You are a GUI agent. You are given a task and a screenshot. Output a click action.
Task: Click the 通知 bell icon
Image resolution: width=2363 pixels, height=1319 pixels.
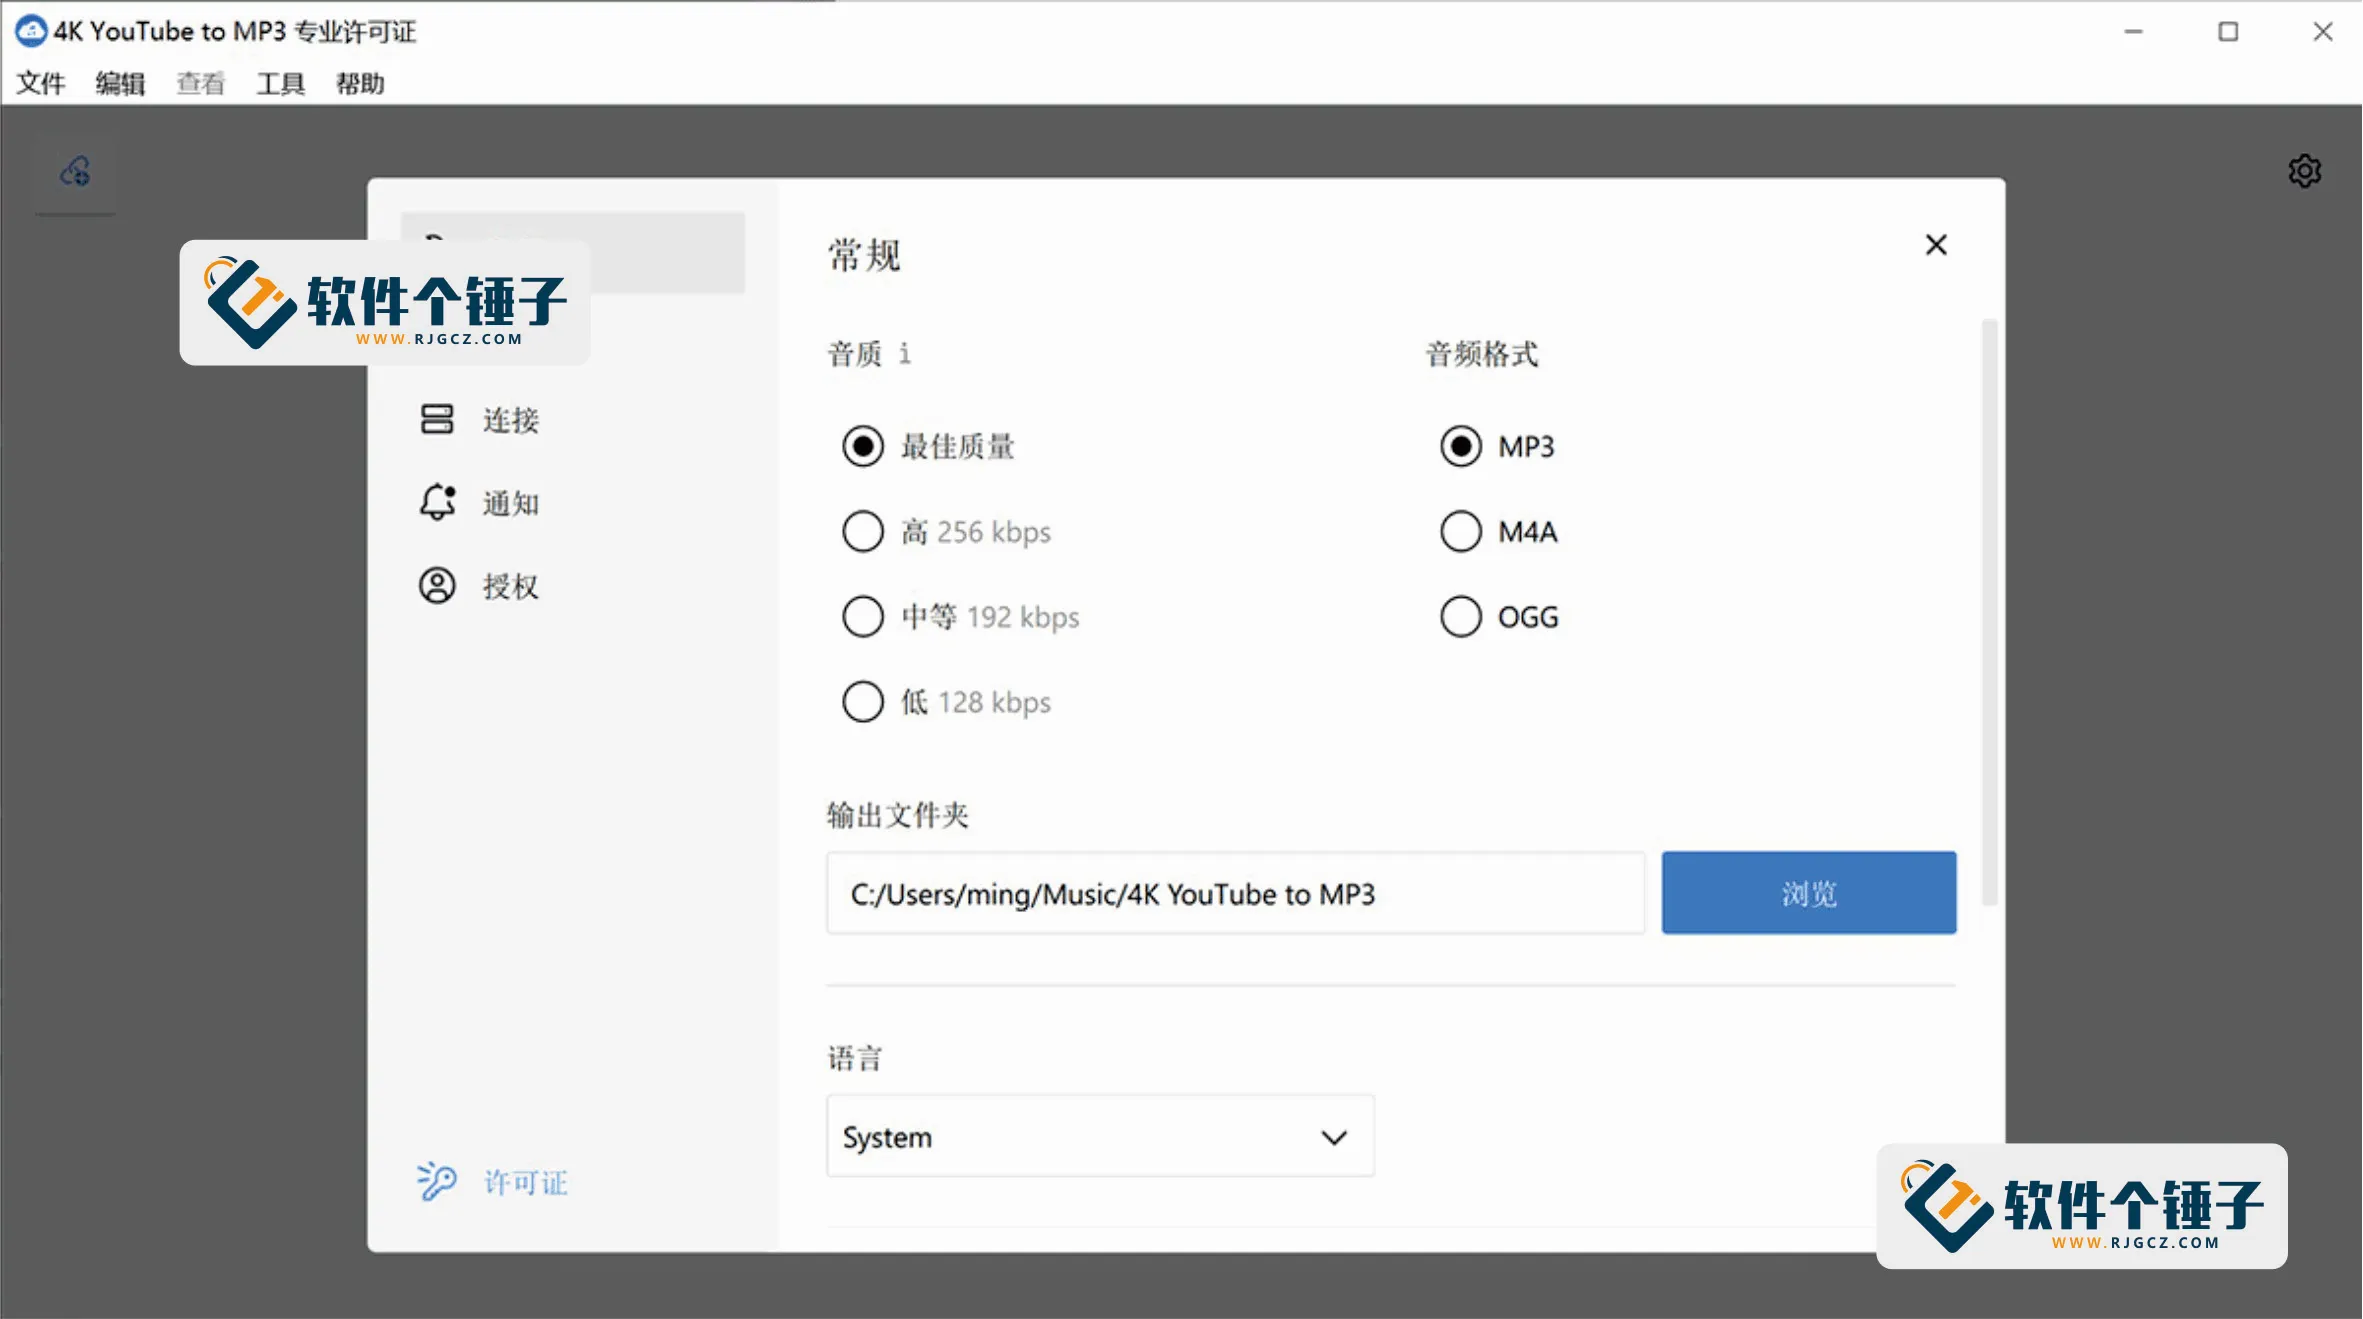(437, 502)
